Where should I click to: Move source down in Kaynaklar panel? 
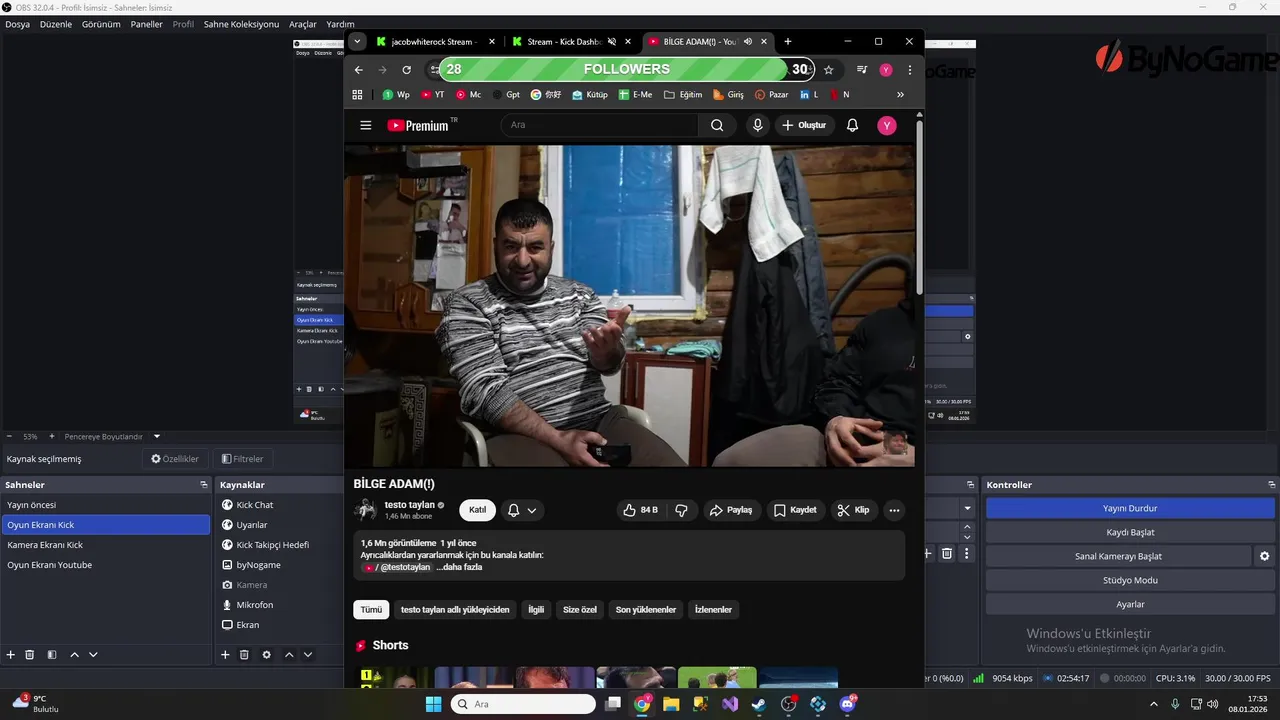[x=308, y=655]
